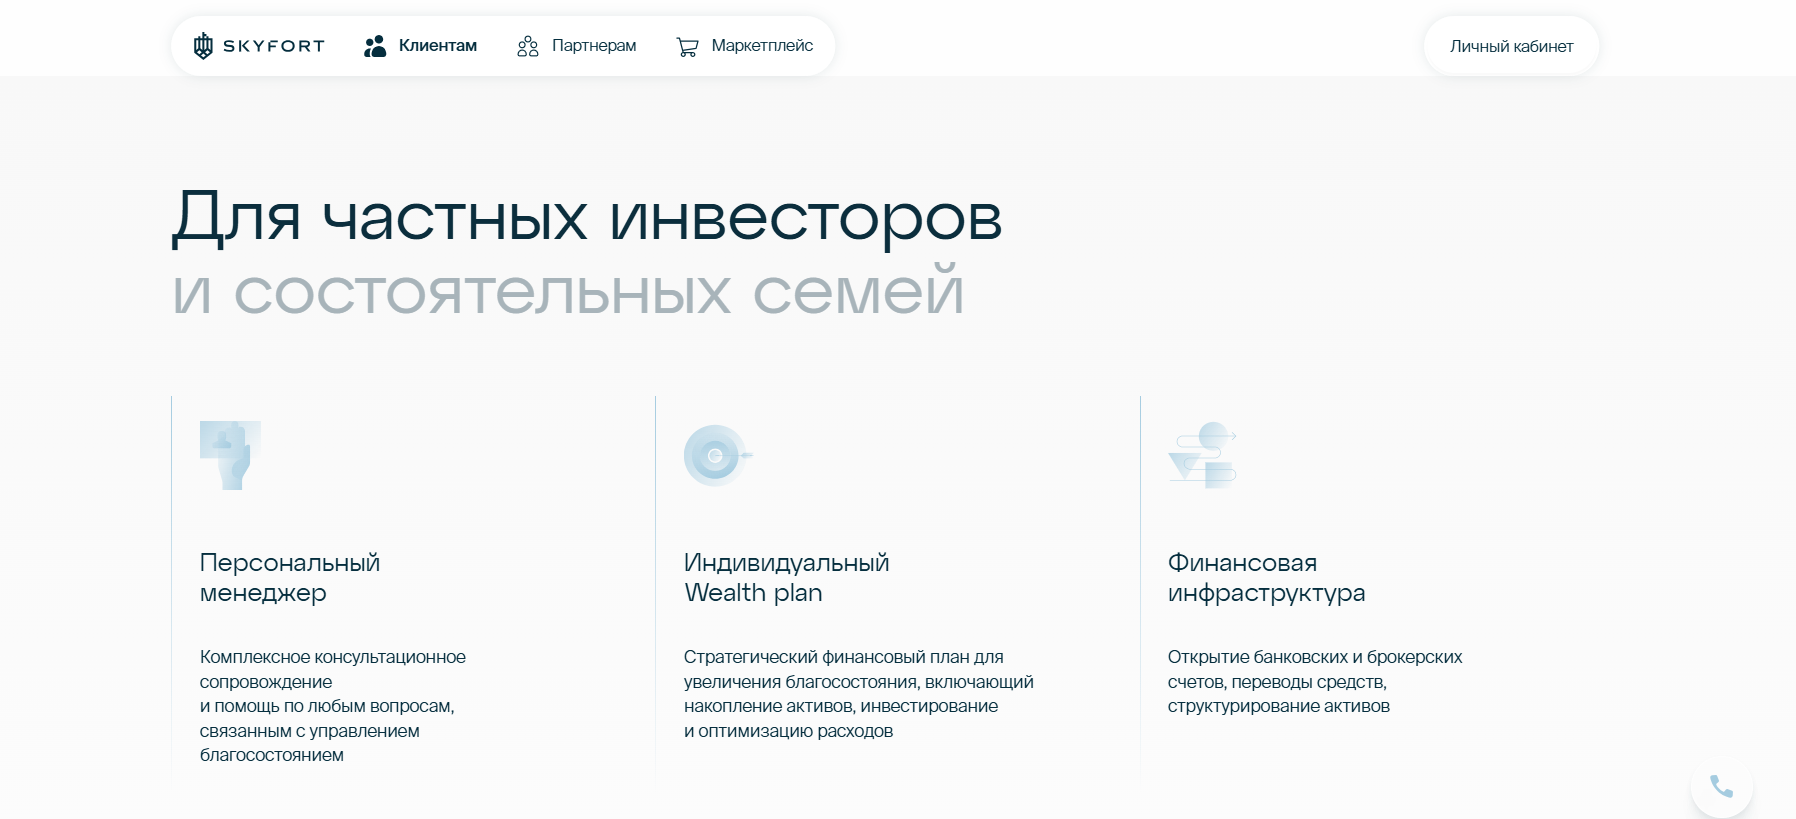The width and height of the screenshot is (1796, 819).
Task: Click the Skyfort shield logo icon
Action: click(x=203, y=46)
